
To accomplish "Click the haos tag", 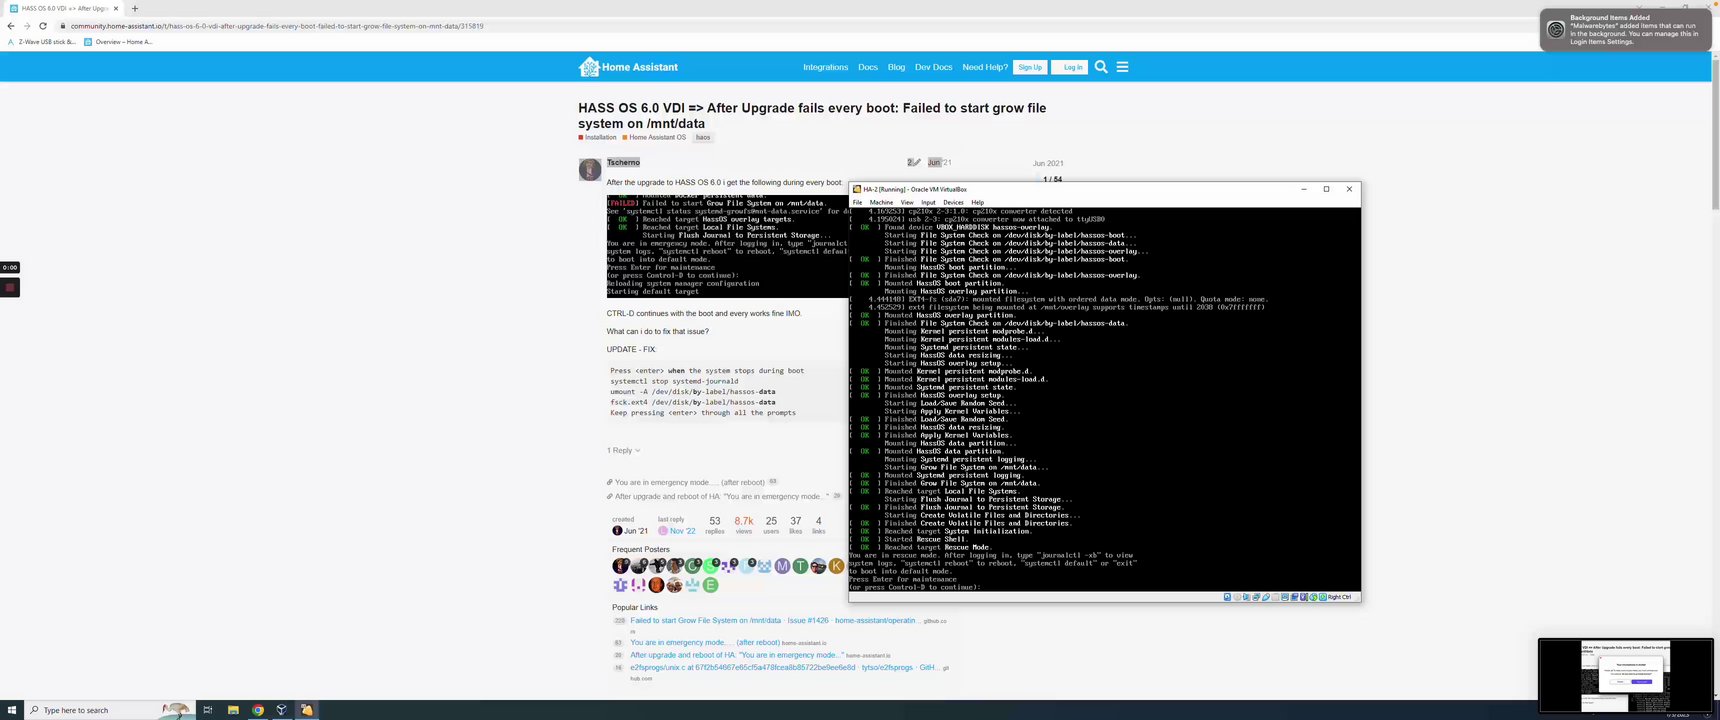I will tap(703, 137).
